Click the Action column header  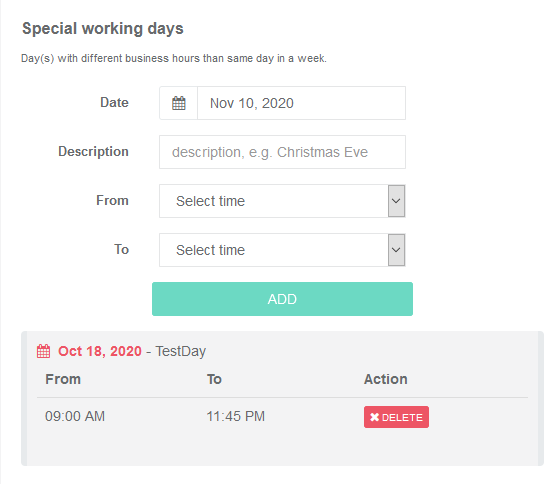[385, 379]
